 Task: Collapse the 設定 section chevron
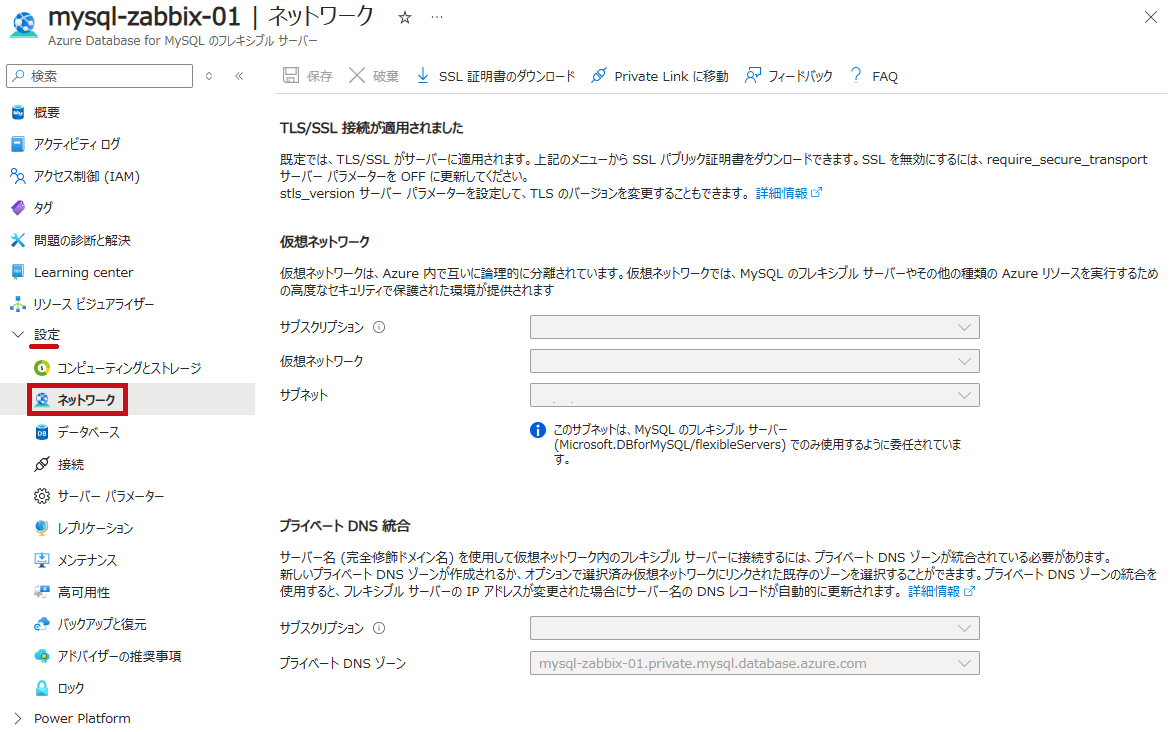18,335
